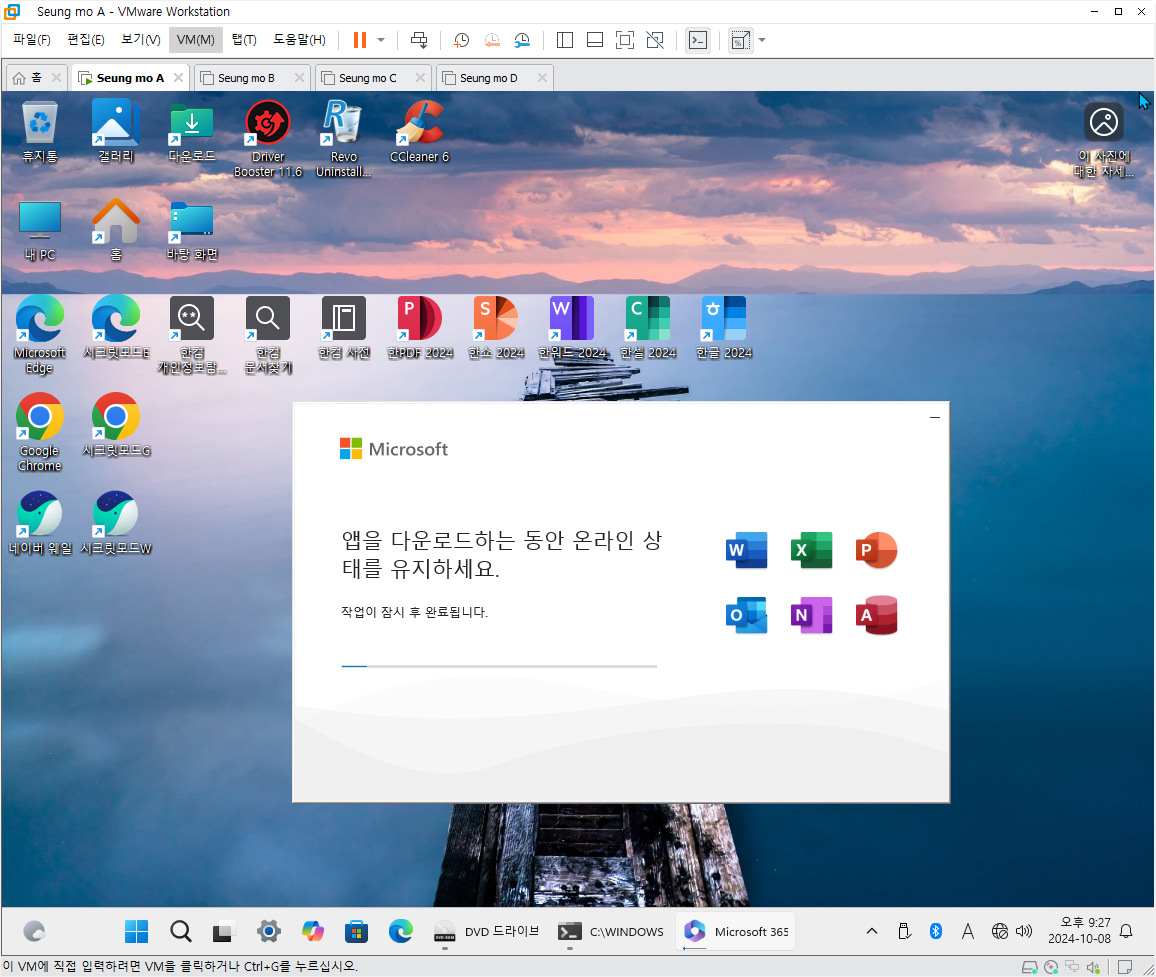This screenshot has height=977, width=1156.
Task: Switch to Microsoft 365 taskbar item
Action: [736, 931]
